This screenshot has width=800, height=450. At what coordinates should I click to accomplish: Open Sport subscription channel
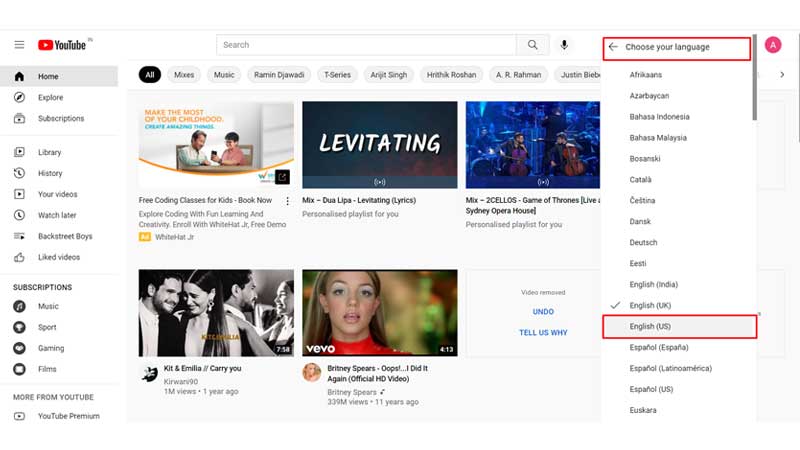point(59,327)
